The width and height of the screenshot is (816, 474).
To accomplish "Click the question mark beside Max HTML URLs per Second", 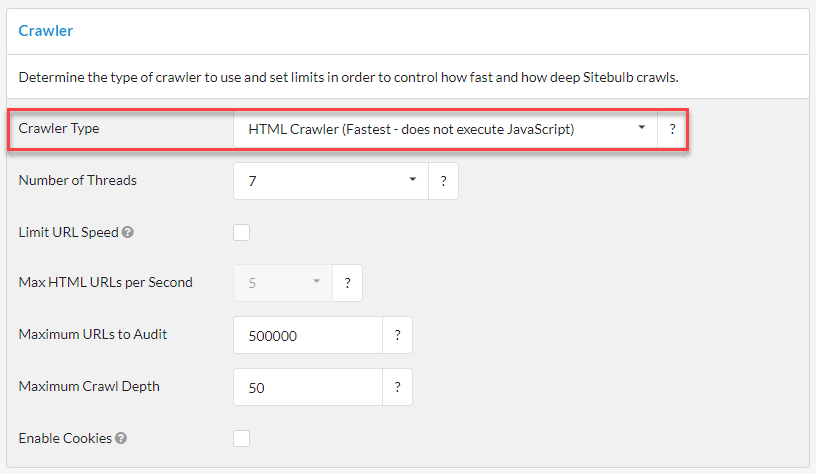I will pyautogui.click(x=347, y=283).
